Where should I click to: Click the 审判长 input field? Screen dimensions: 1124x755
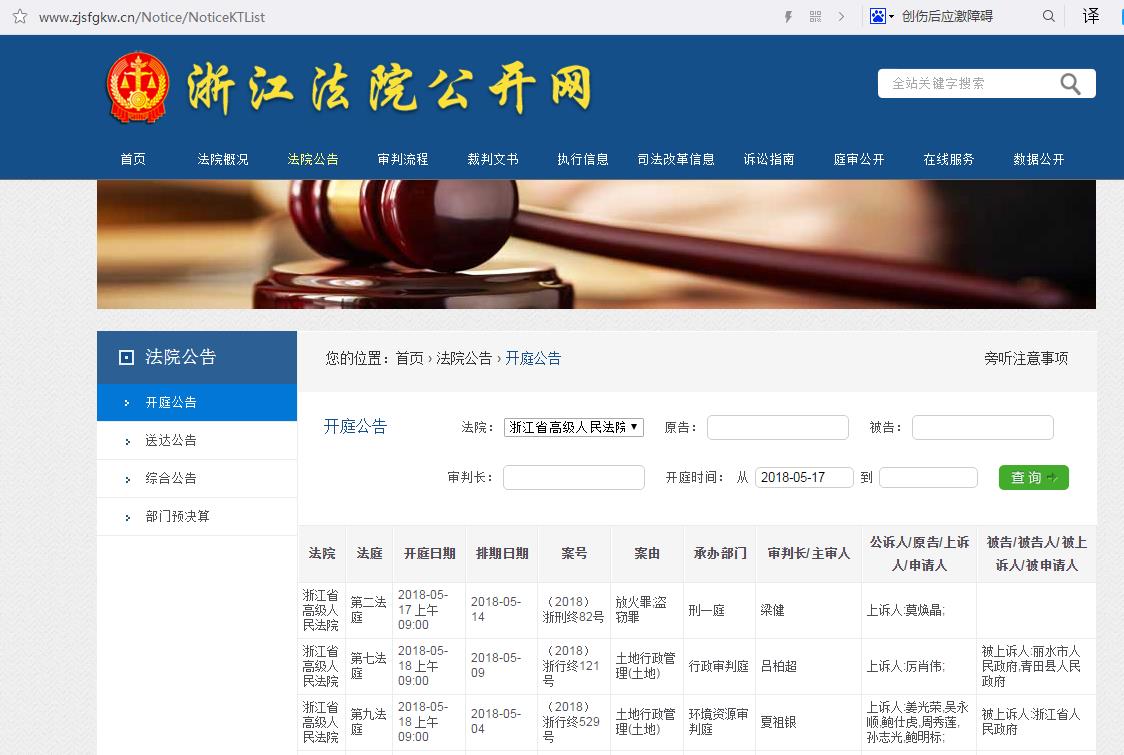(573, 478)
